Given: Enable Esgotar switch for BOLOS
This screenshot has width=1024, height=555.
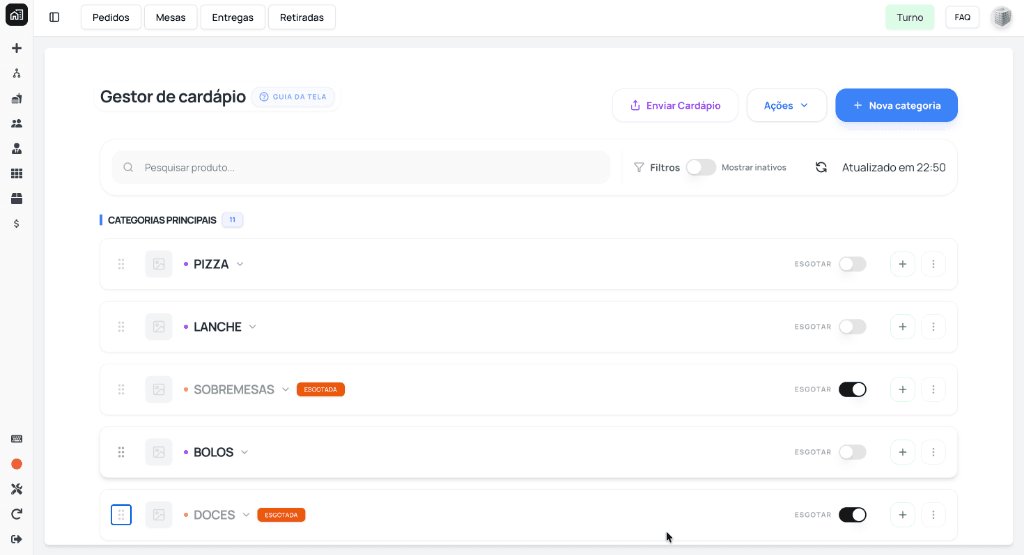Looking at the screenshot, I should point(852,452).
